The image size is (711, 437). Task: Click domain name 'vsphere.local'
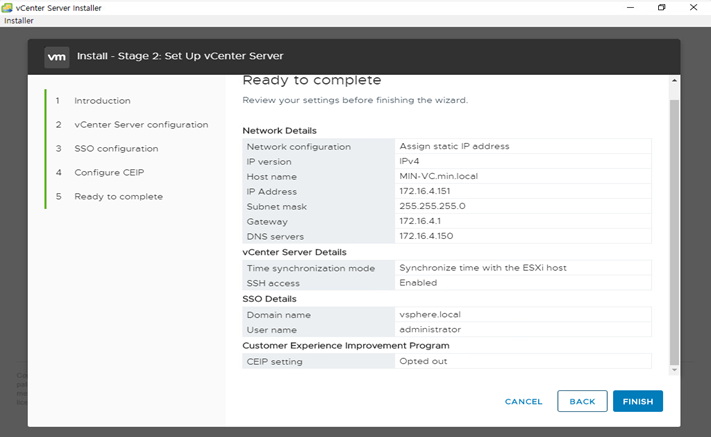[x=430, y=315]
